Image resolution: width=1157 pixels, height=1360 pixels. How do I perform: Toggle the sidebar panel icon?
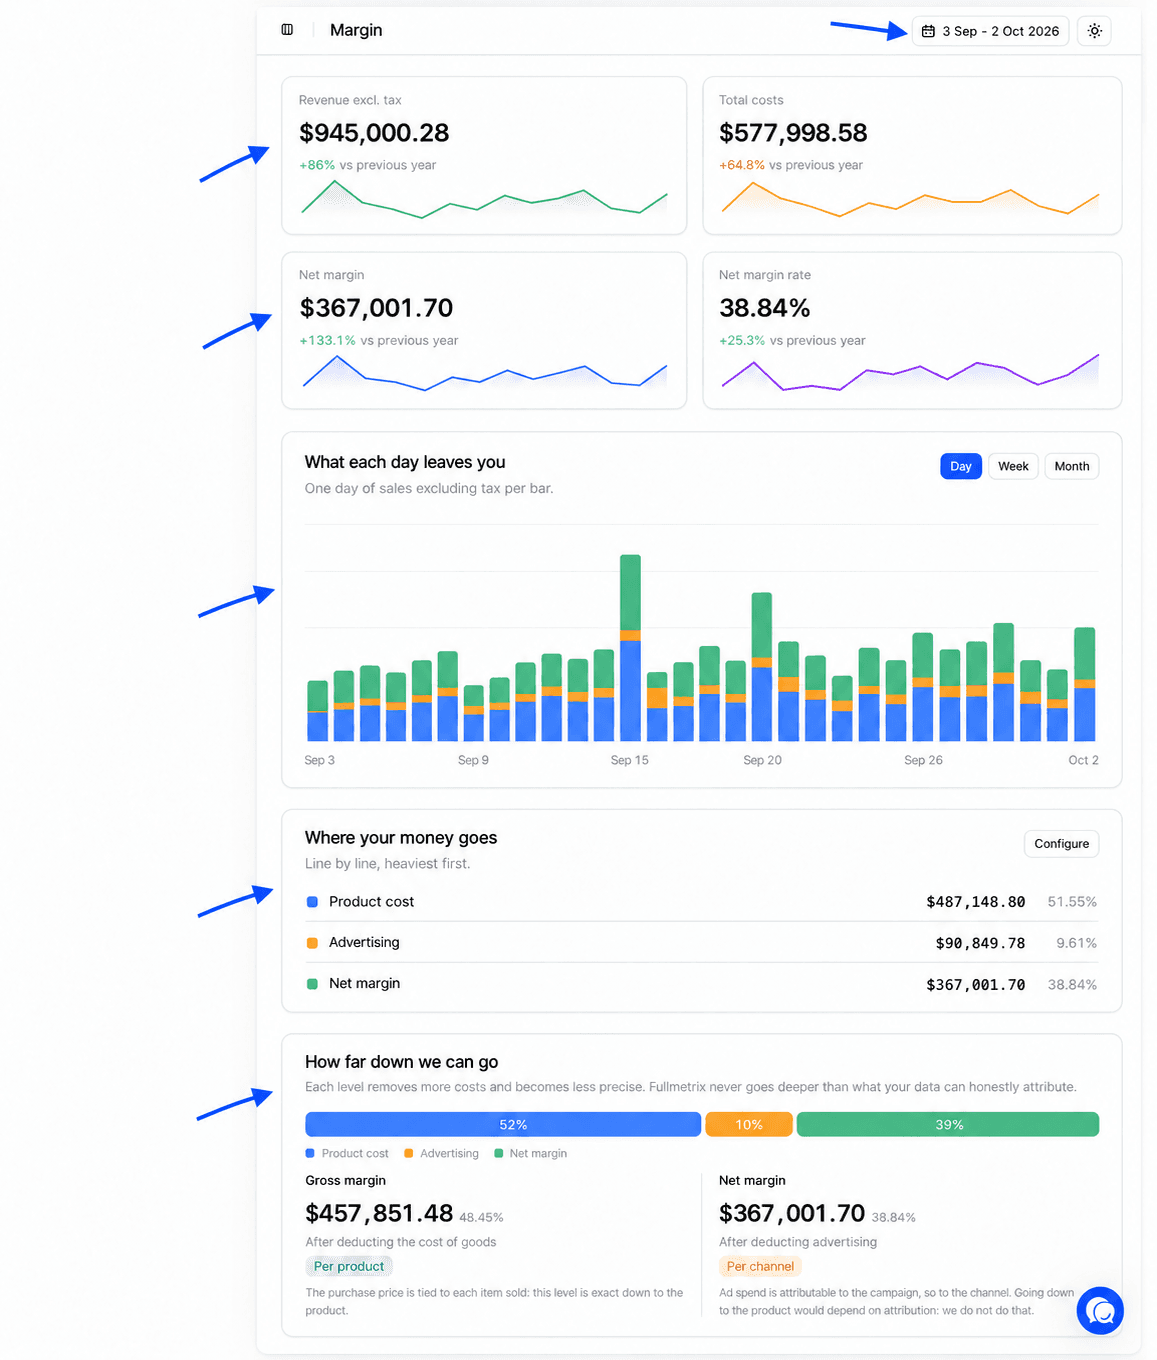tap(287, 30)
